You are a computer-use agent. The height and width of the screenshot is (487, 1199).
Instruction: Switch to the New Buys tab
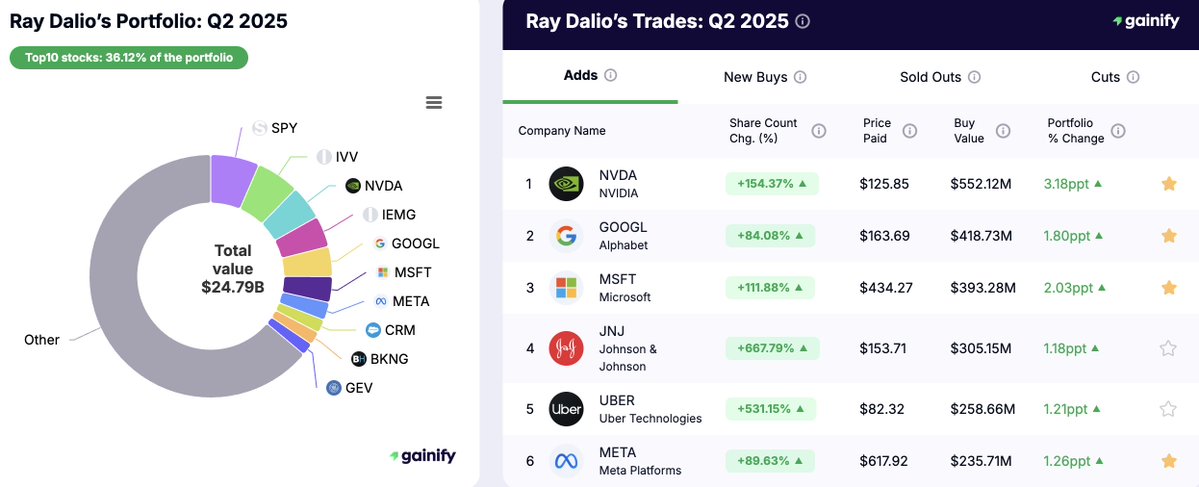click(765, 76)
